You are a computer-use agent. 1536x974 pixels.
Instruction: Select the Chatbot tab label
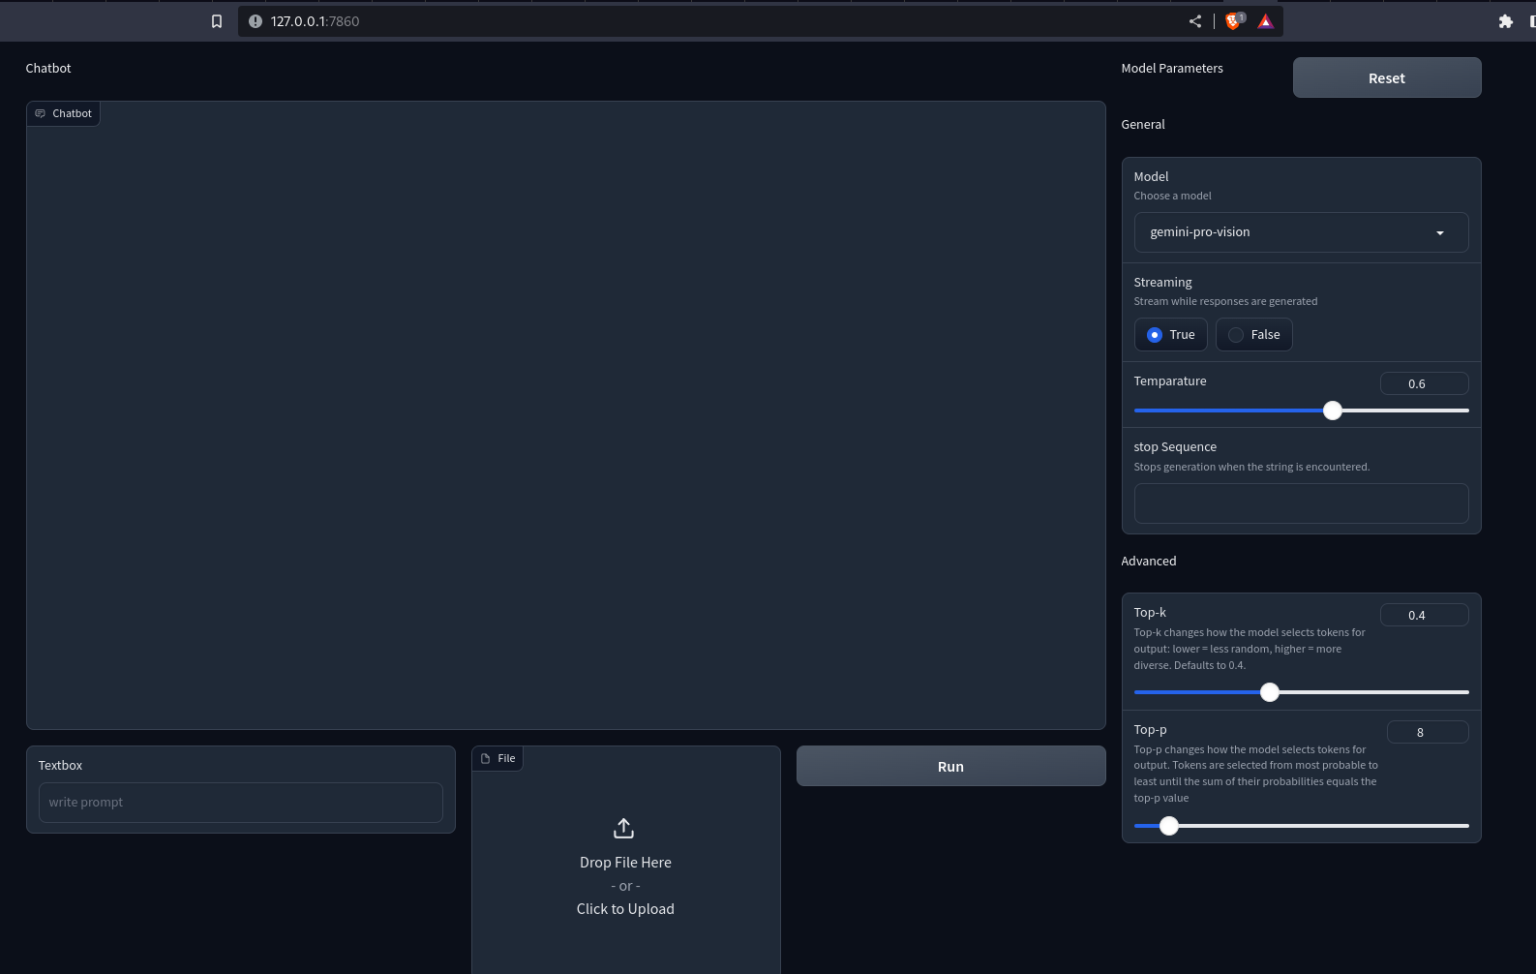70,113
